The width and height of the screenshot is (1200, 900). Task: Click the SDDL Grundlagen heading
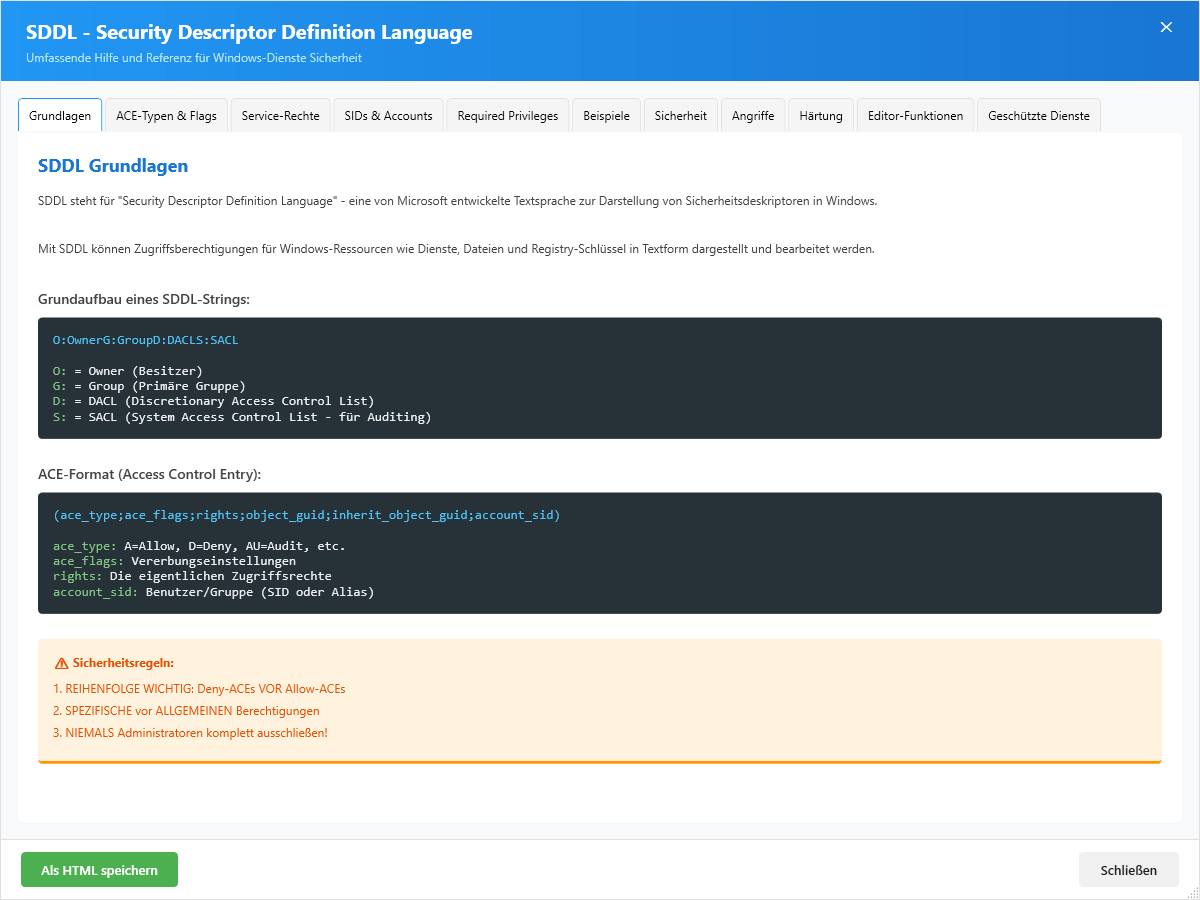point(113,166)
